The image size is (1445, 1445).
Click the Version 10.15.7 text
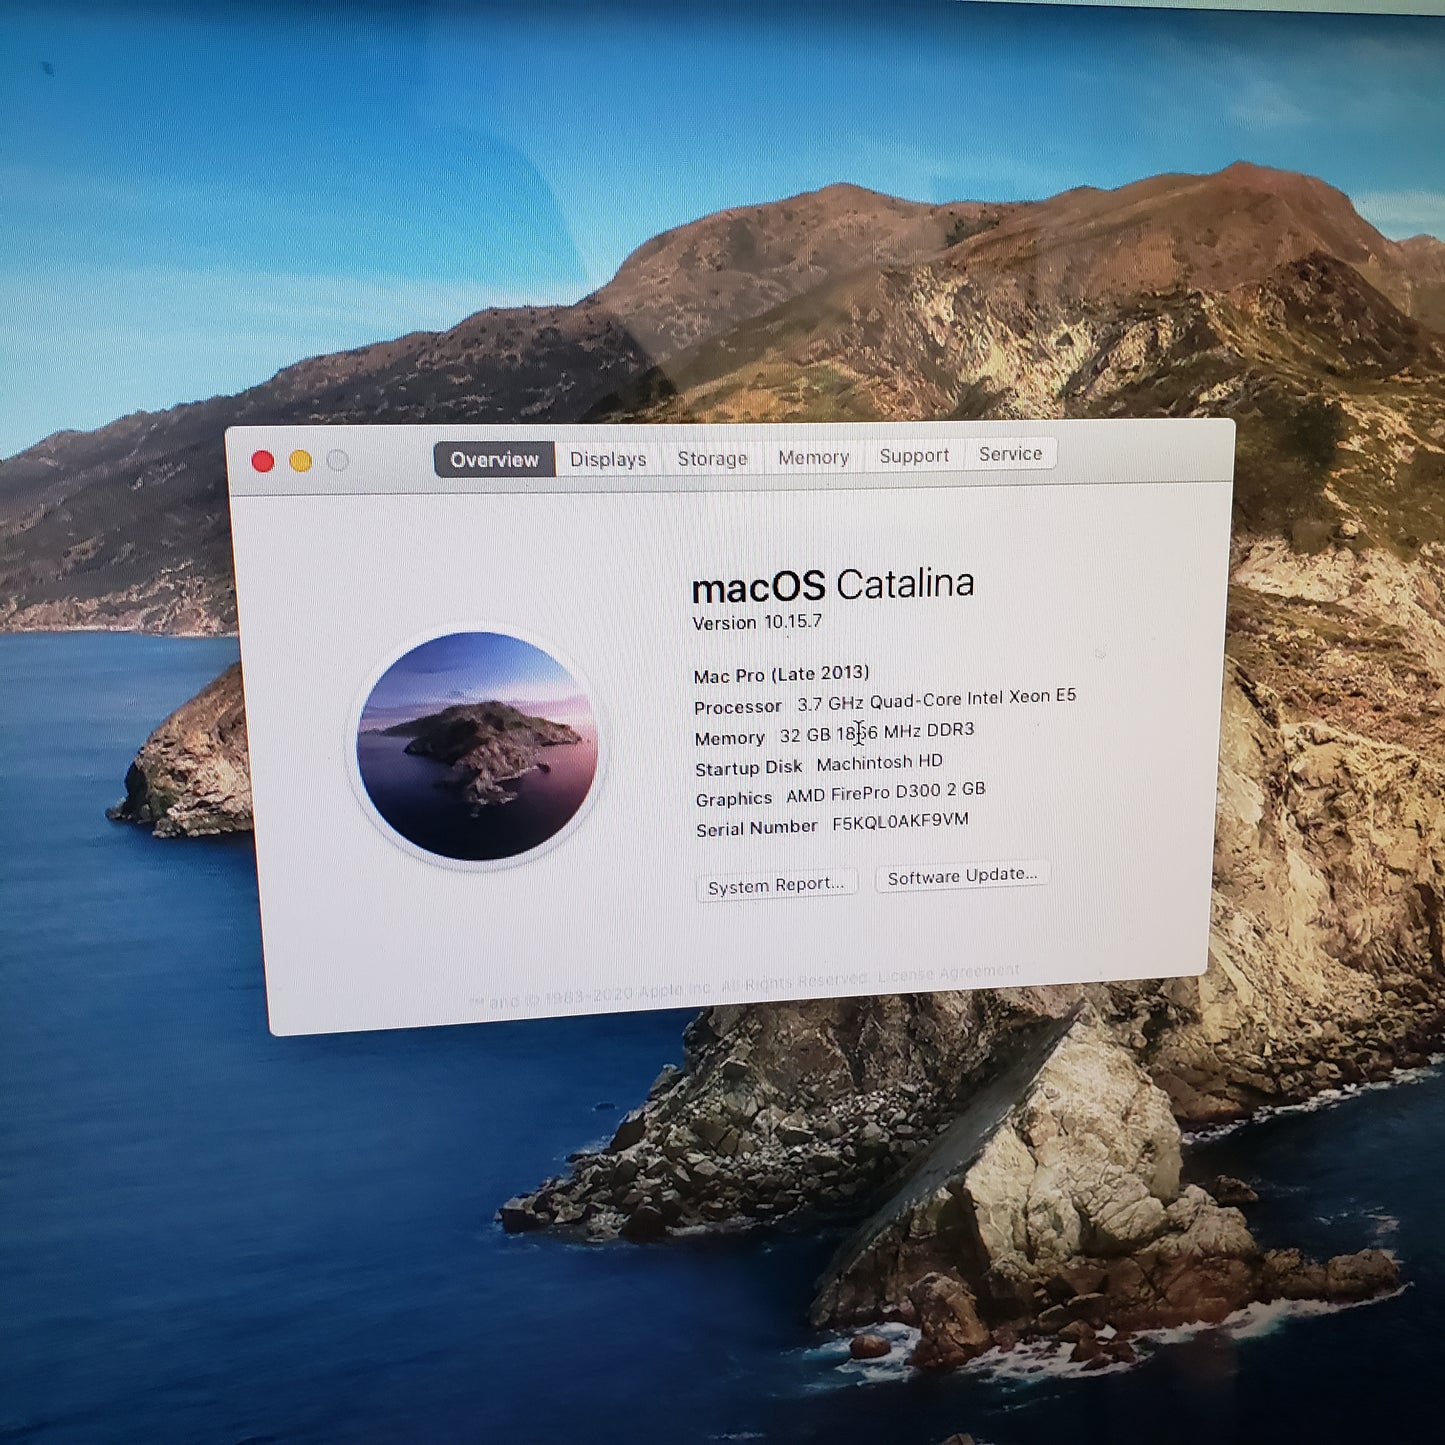pos(757,622)
